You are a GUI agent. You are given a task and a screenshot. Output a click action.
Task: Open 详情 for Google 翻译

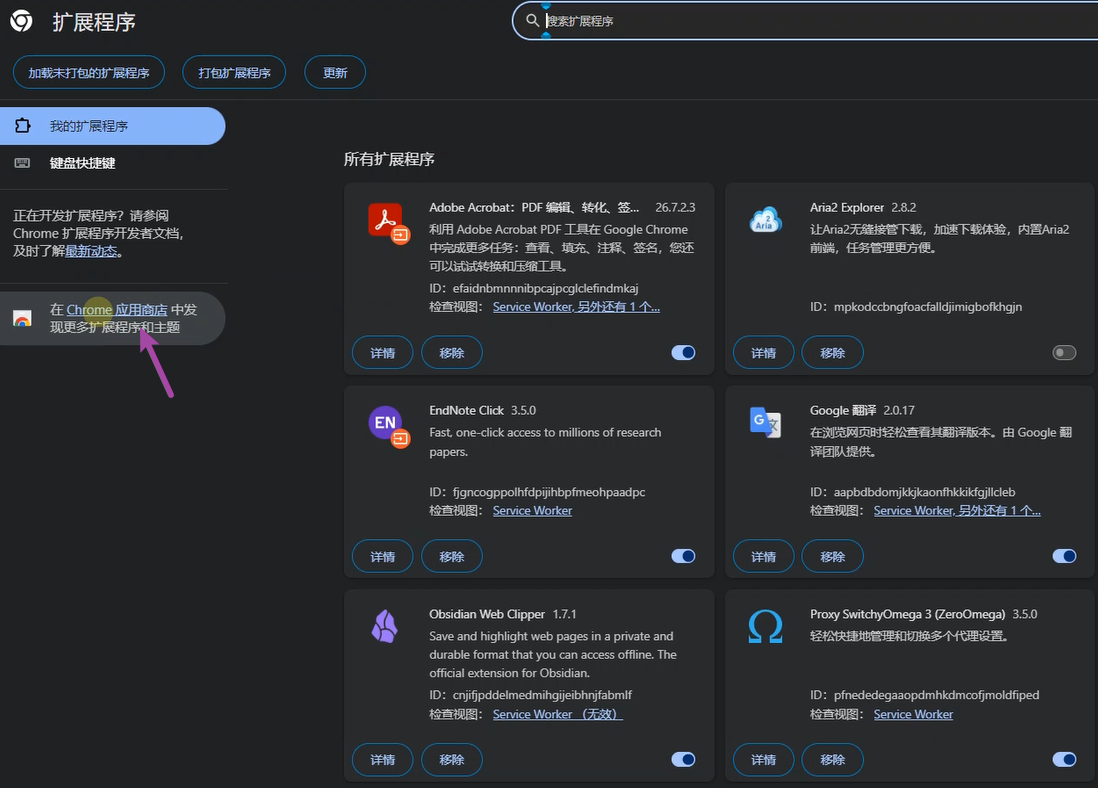(x=763, y=556)
